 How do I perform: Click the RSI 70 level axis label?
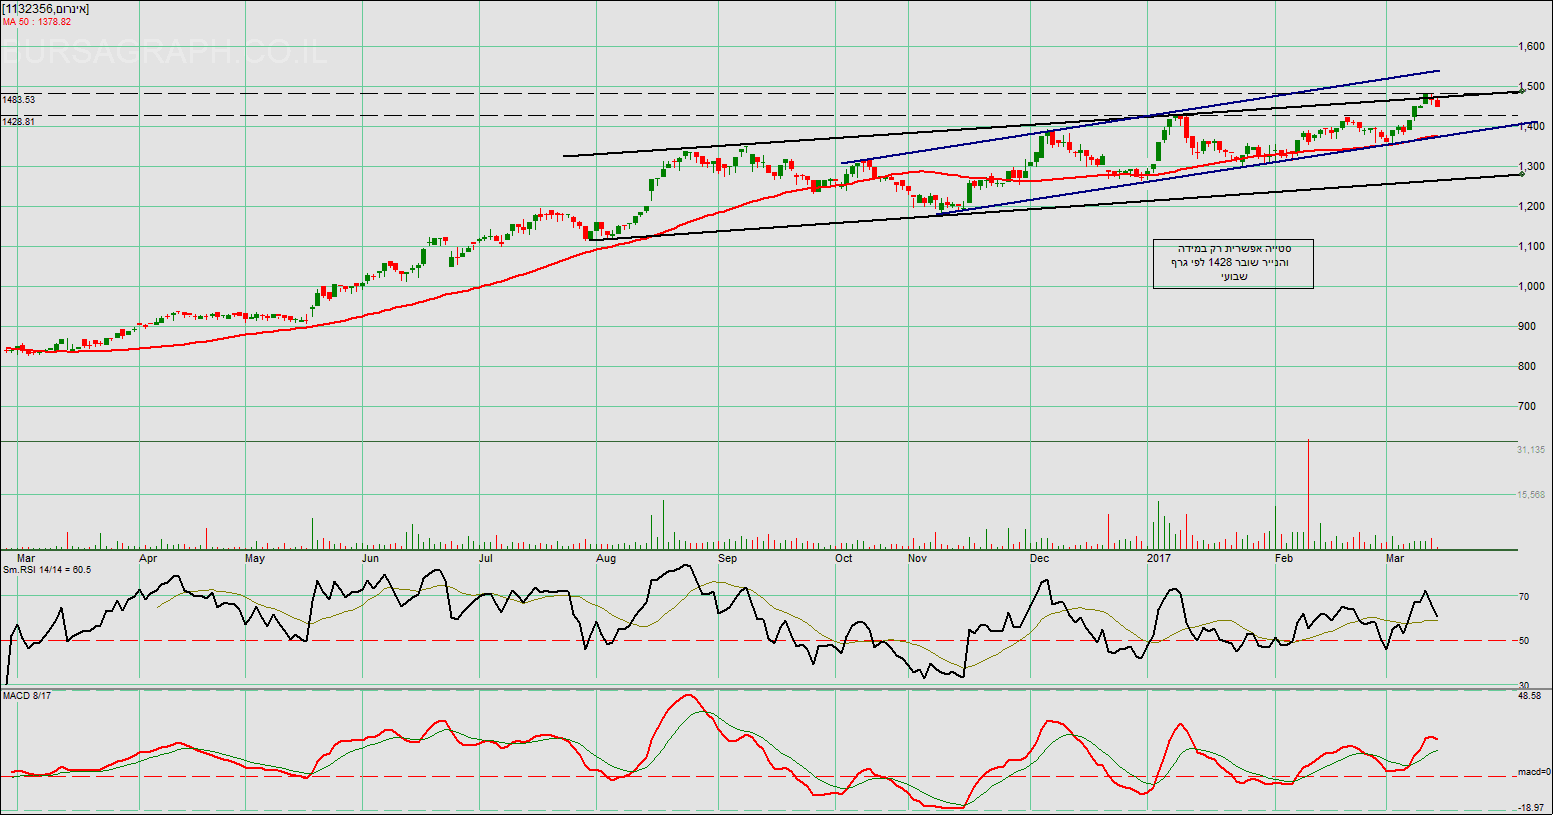click(1524, 597)
